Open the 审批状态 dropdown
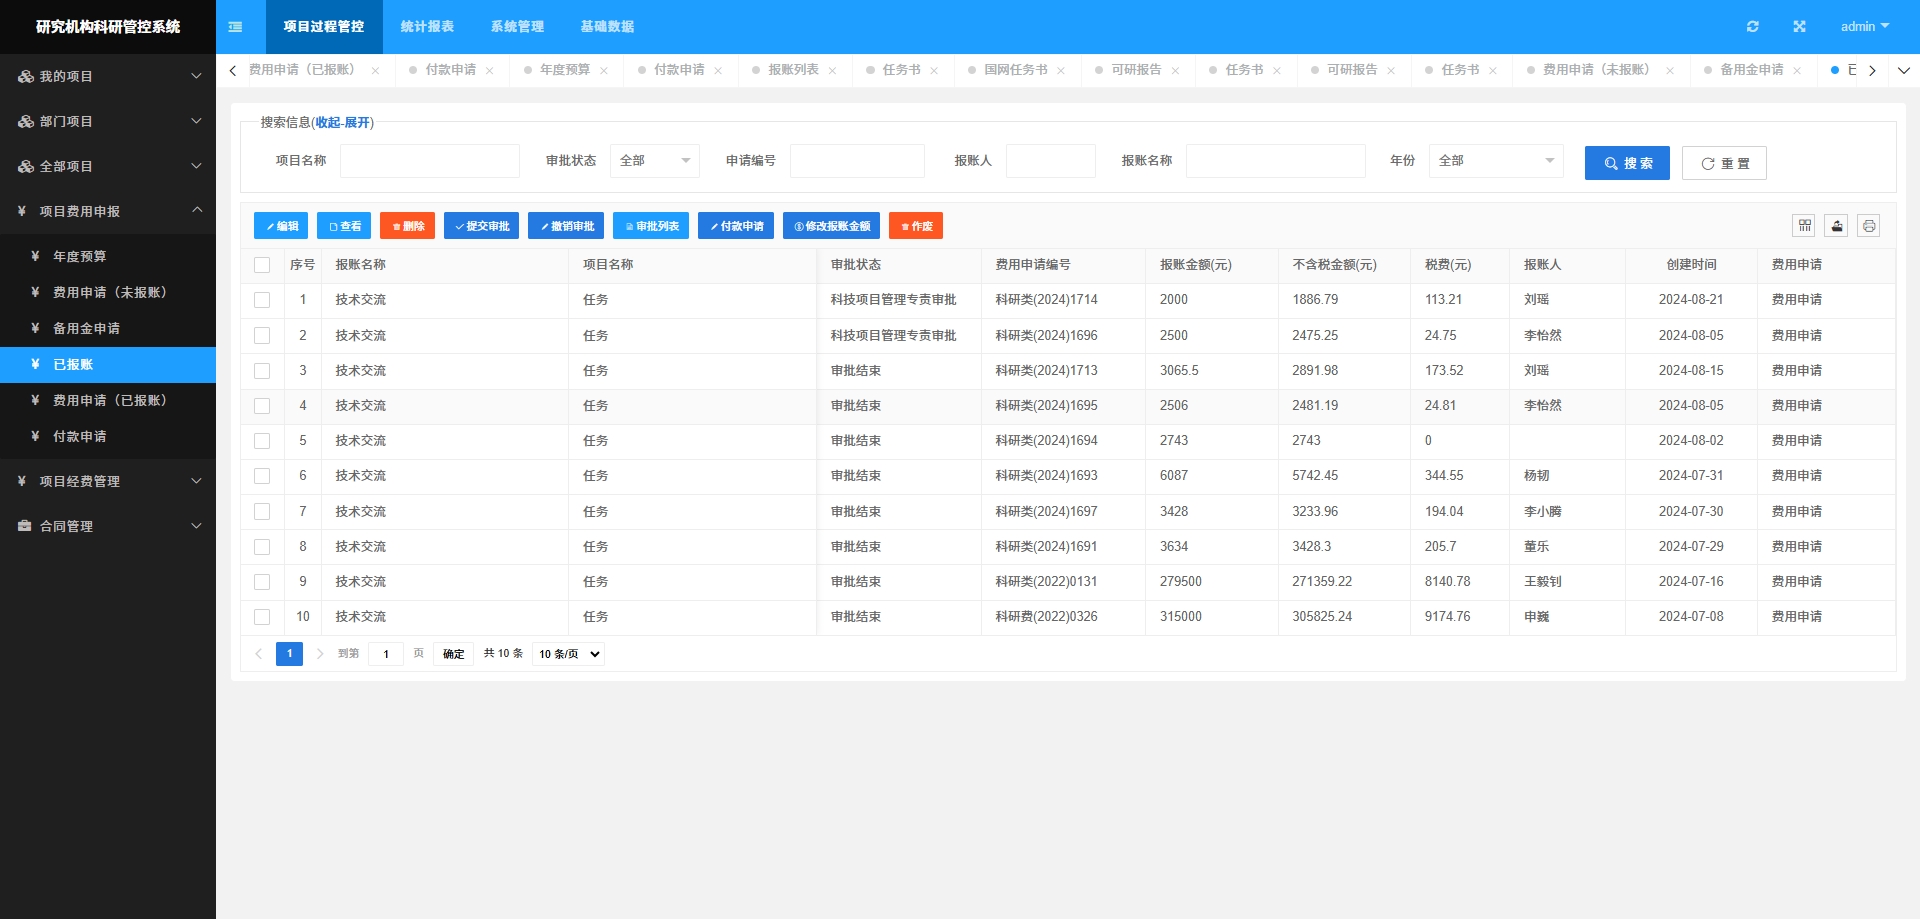The width and height of the screenshot is (1920, 919). click(x=654, y=161)
